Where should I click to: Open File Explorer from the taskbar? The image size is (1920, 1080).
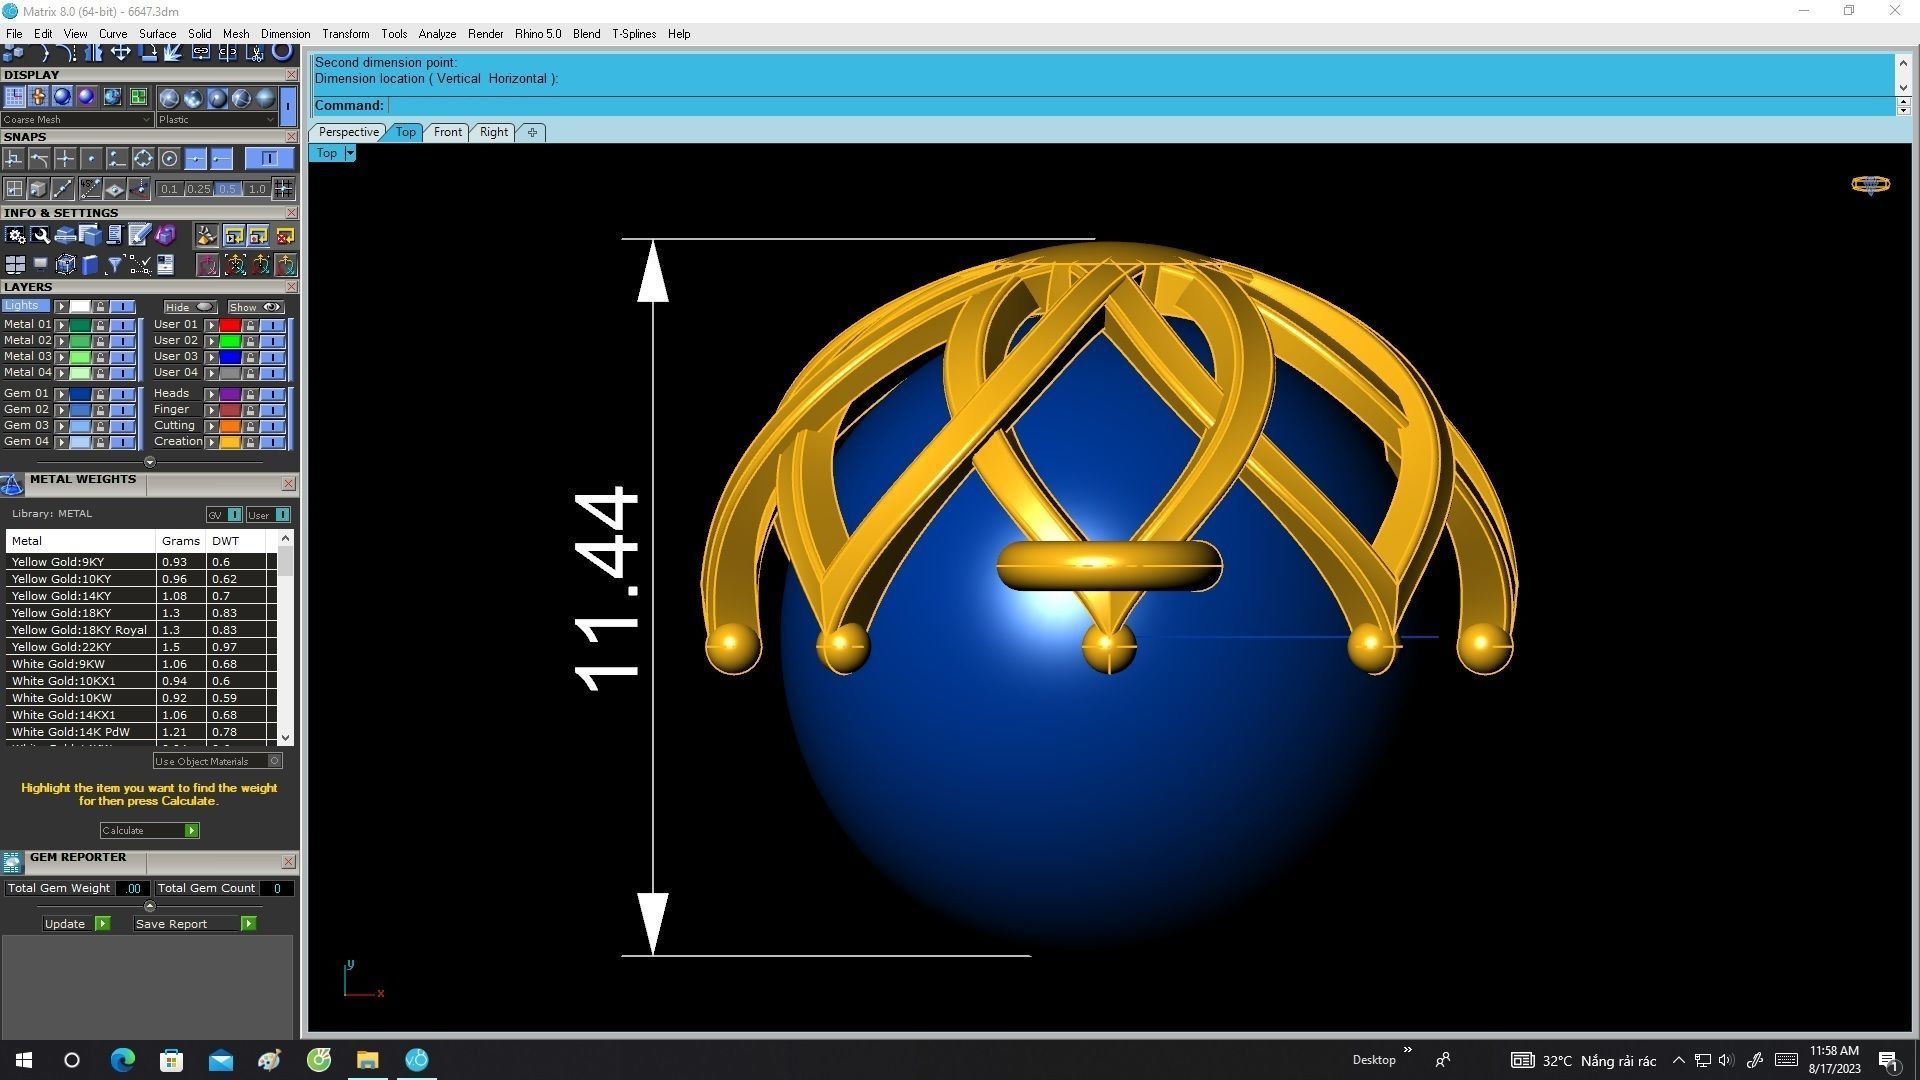368,1060
